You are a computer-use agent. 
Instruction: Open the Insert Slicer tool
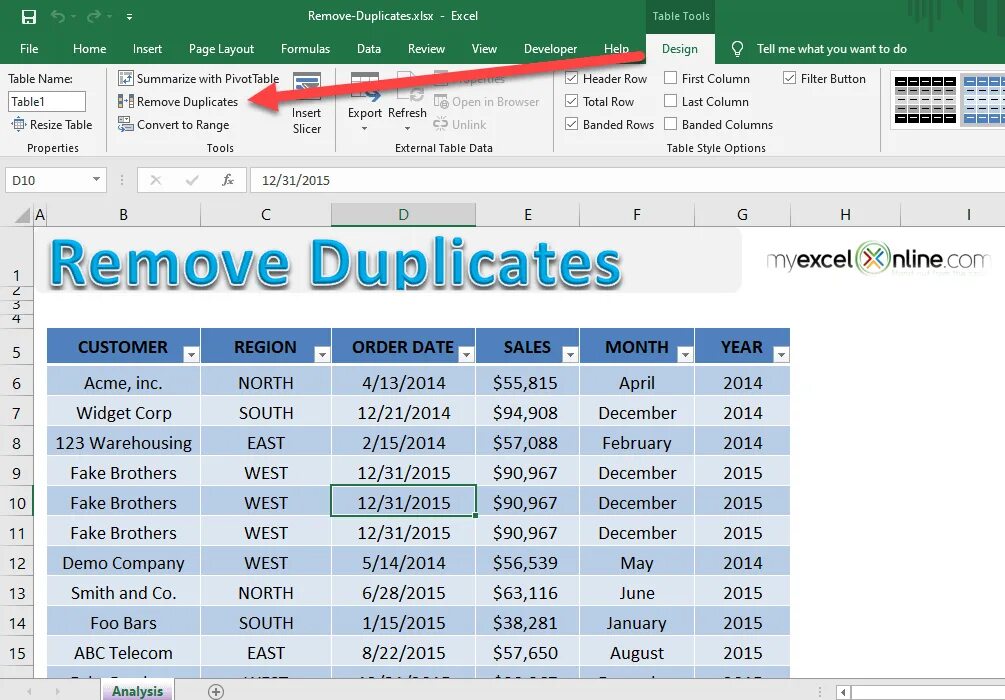coord(307,105)
